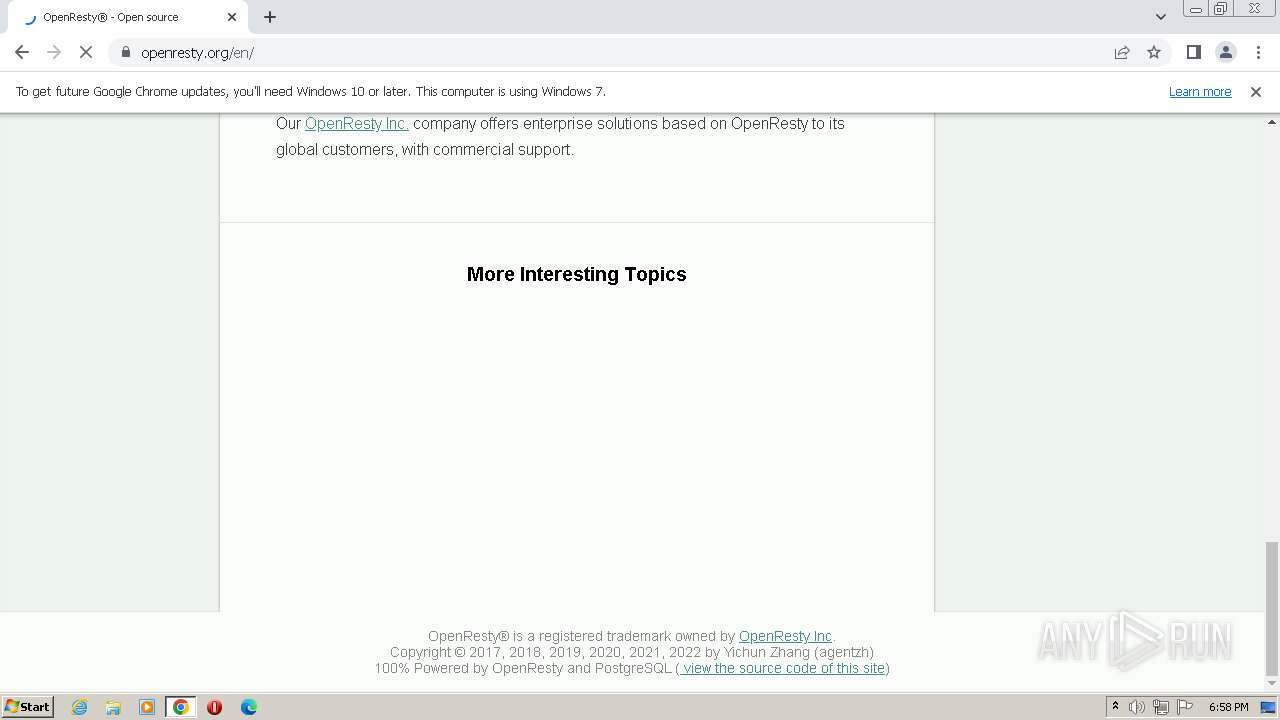Click the scrollbar up arrow
The image size is (1280, 720).
point(1272,121)
